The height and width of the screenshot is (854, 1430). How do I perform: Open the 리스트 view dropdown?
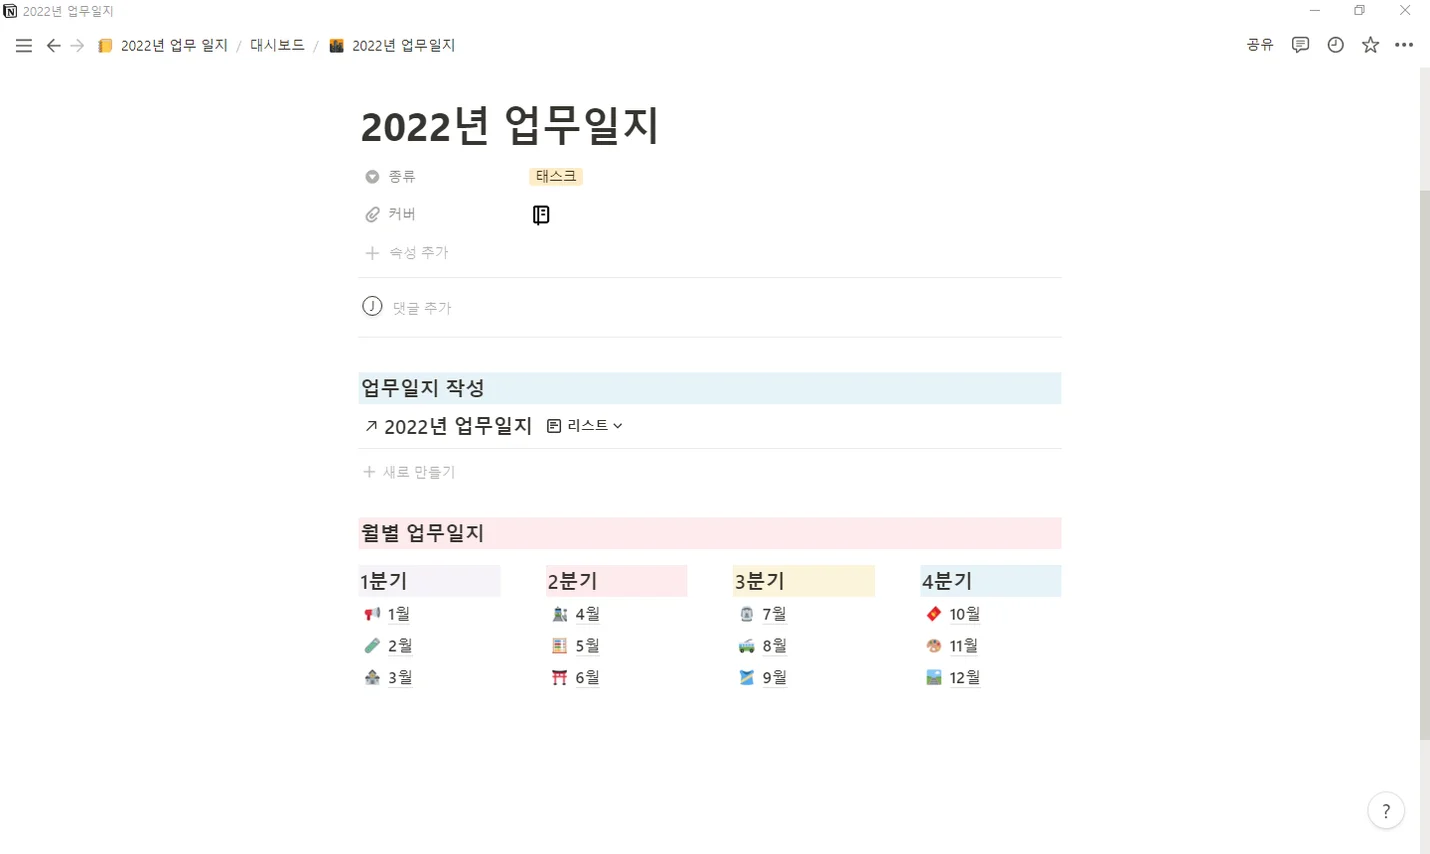[585, 425]
